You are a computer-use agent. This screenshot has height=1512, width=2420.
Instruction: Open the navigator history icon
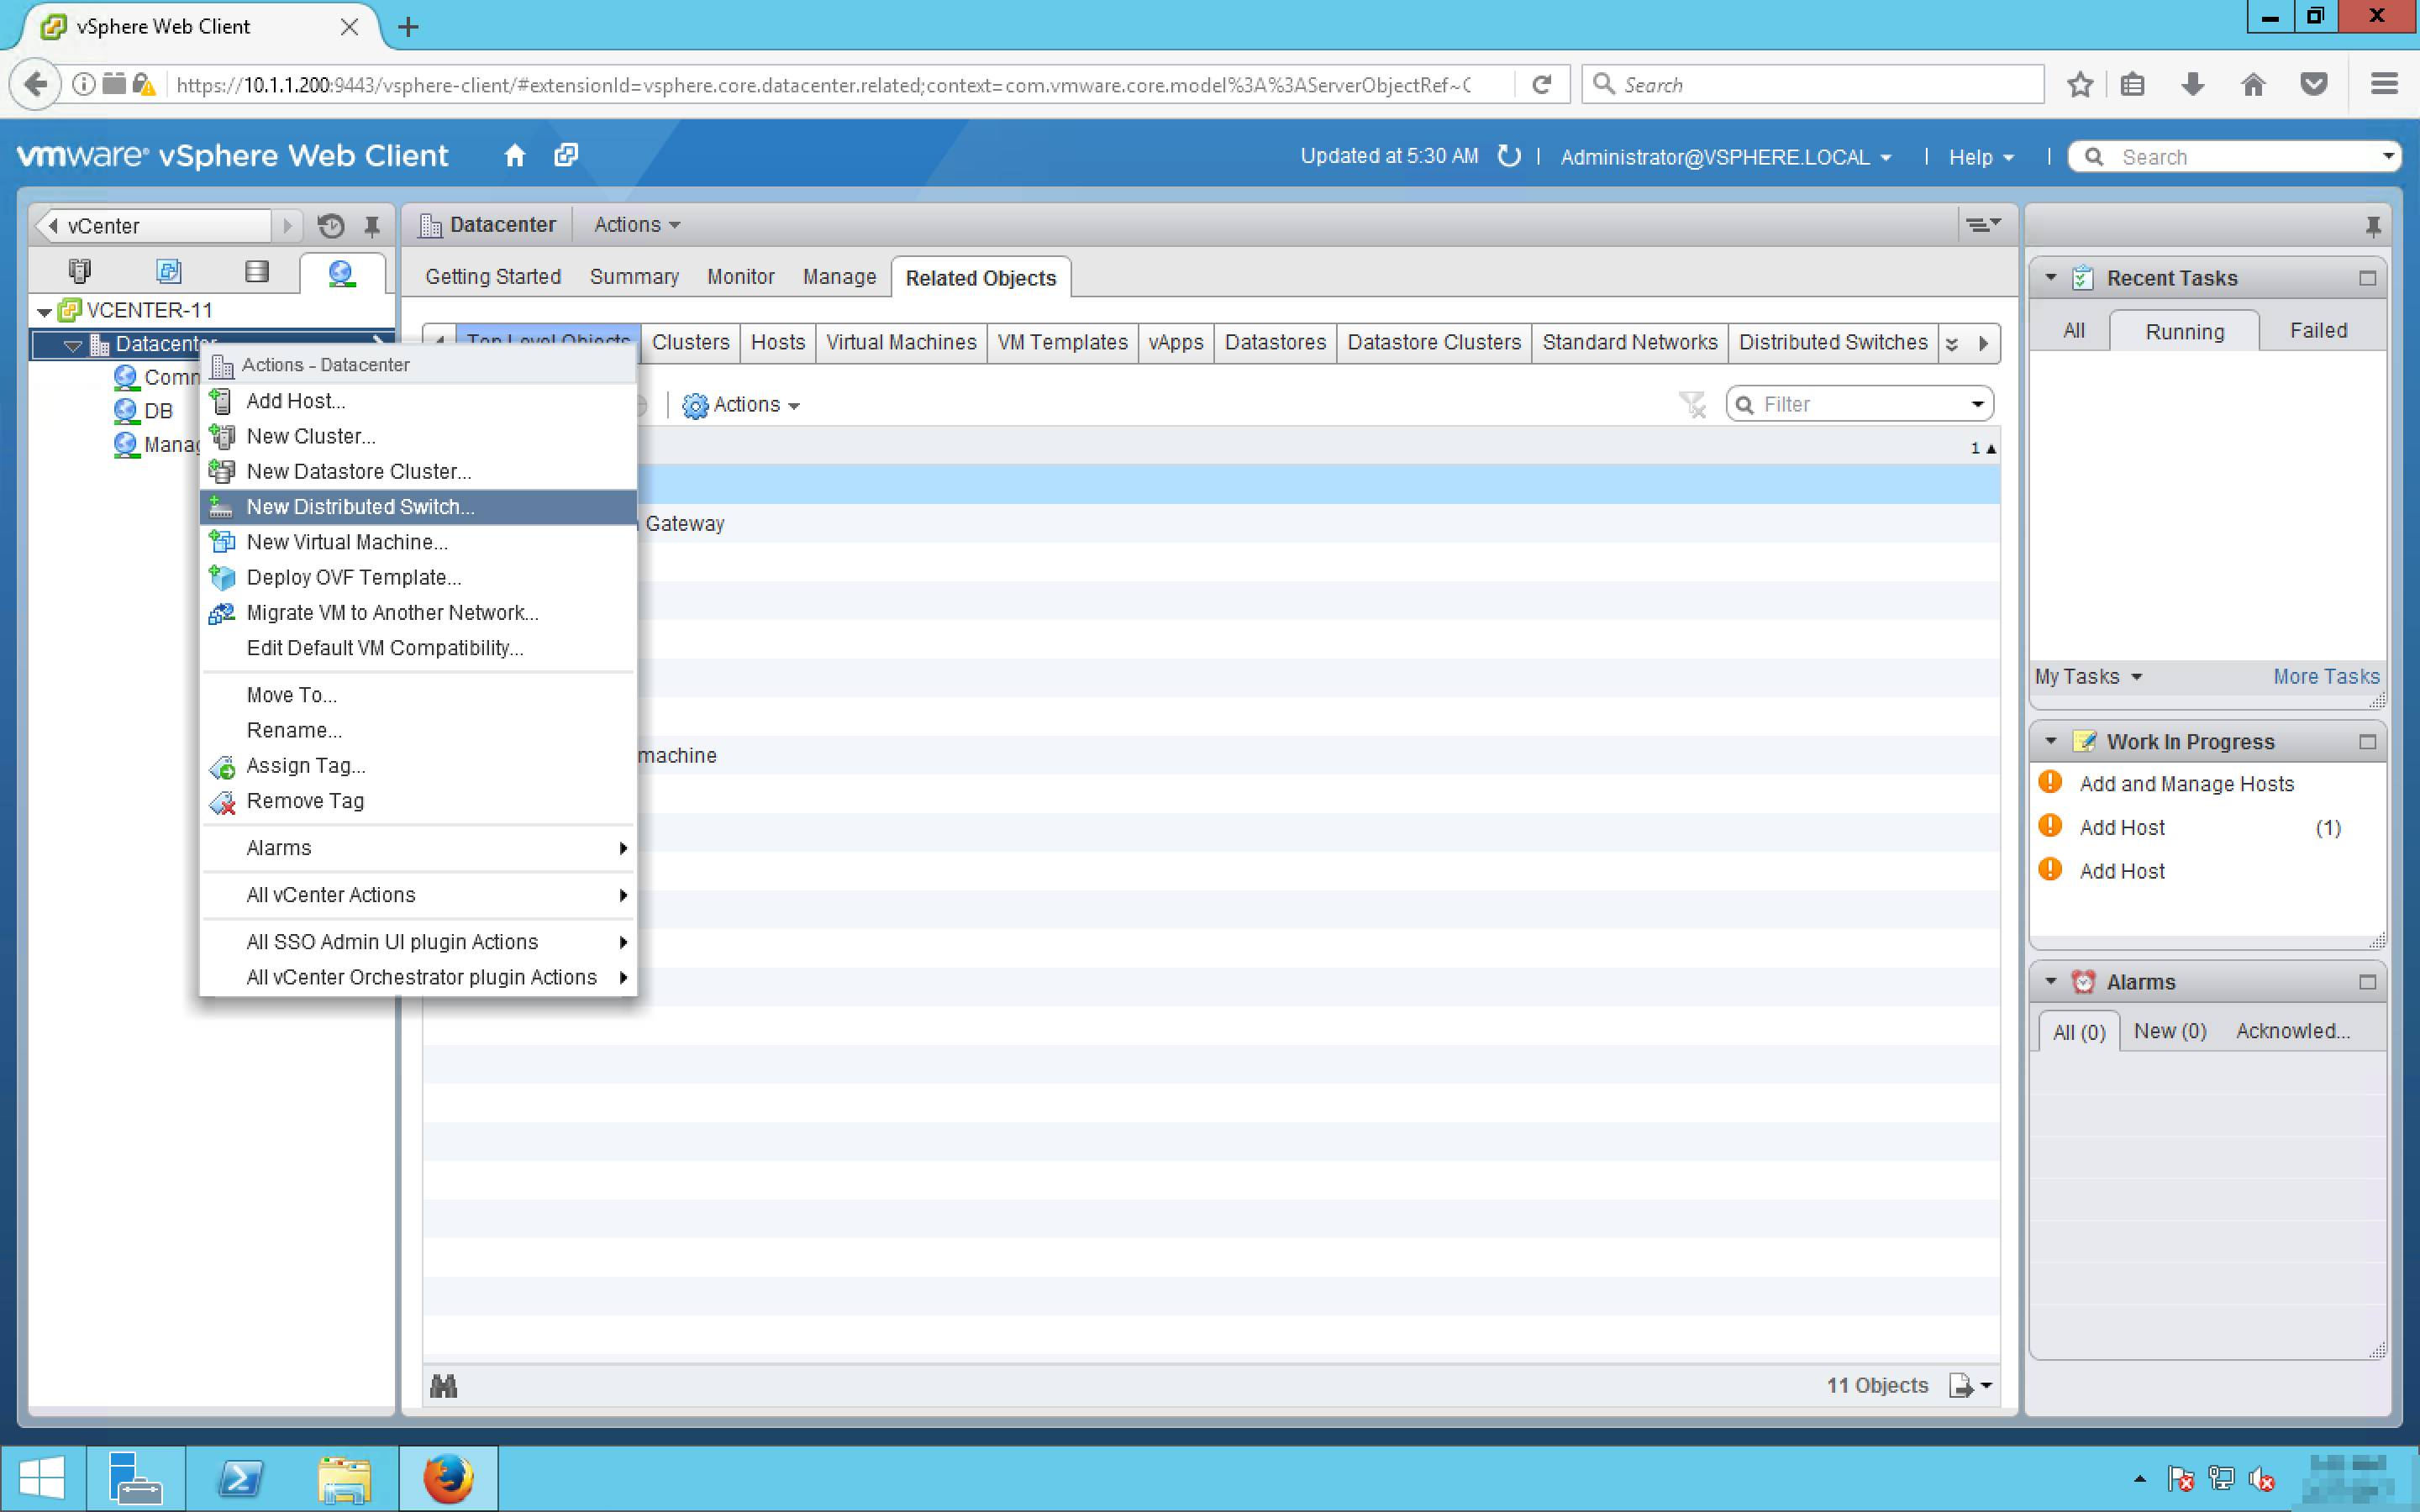(x=331, y=226)
